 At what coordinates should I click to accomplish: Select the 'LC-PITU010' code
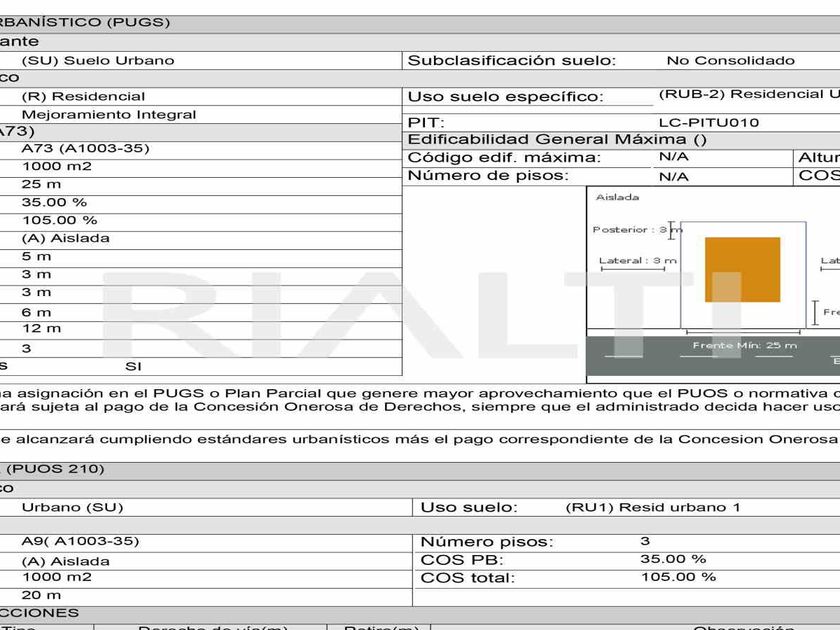pyautogui.click(x=709, y=123)
